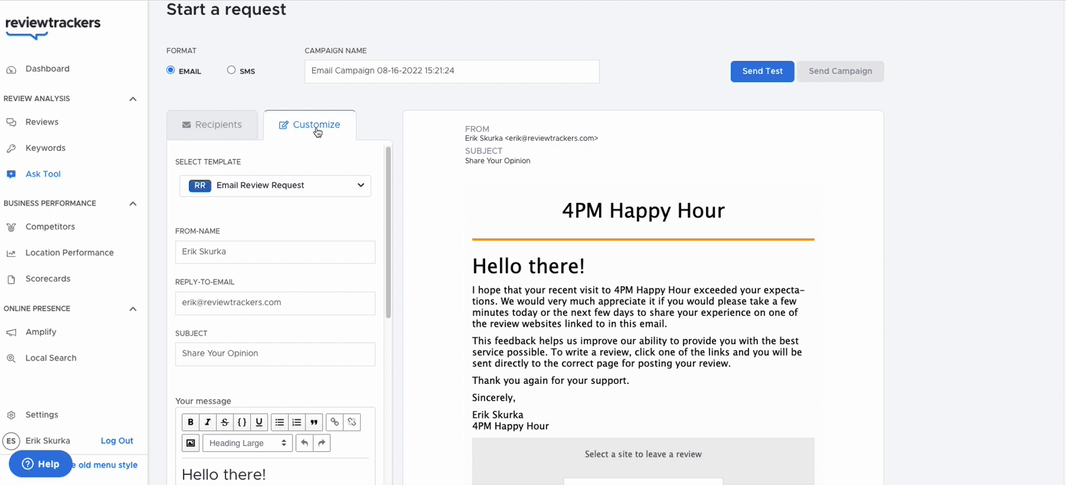Undo the last editor change

click(x=305, y=443)
